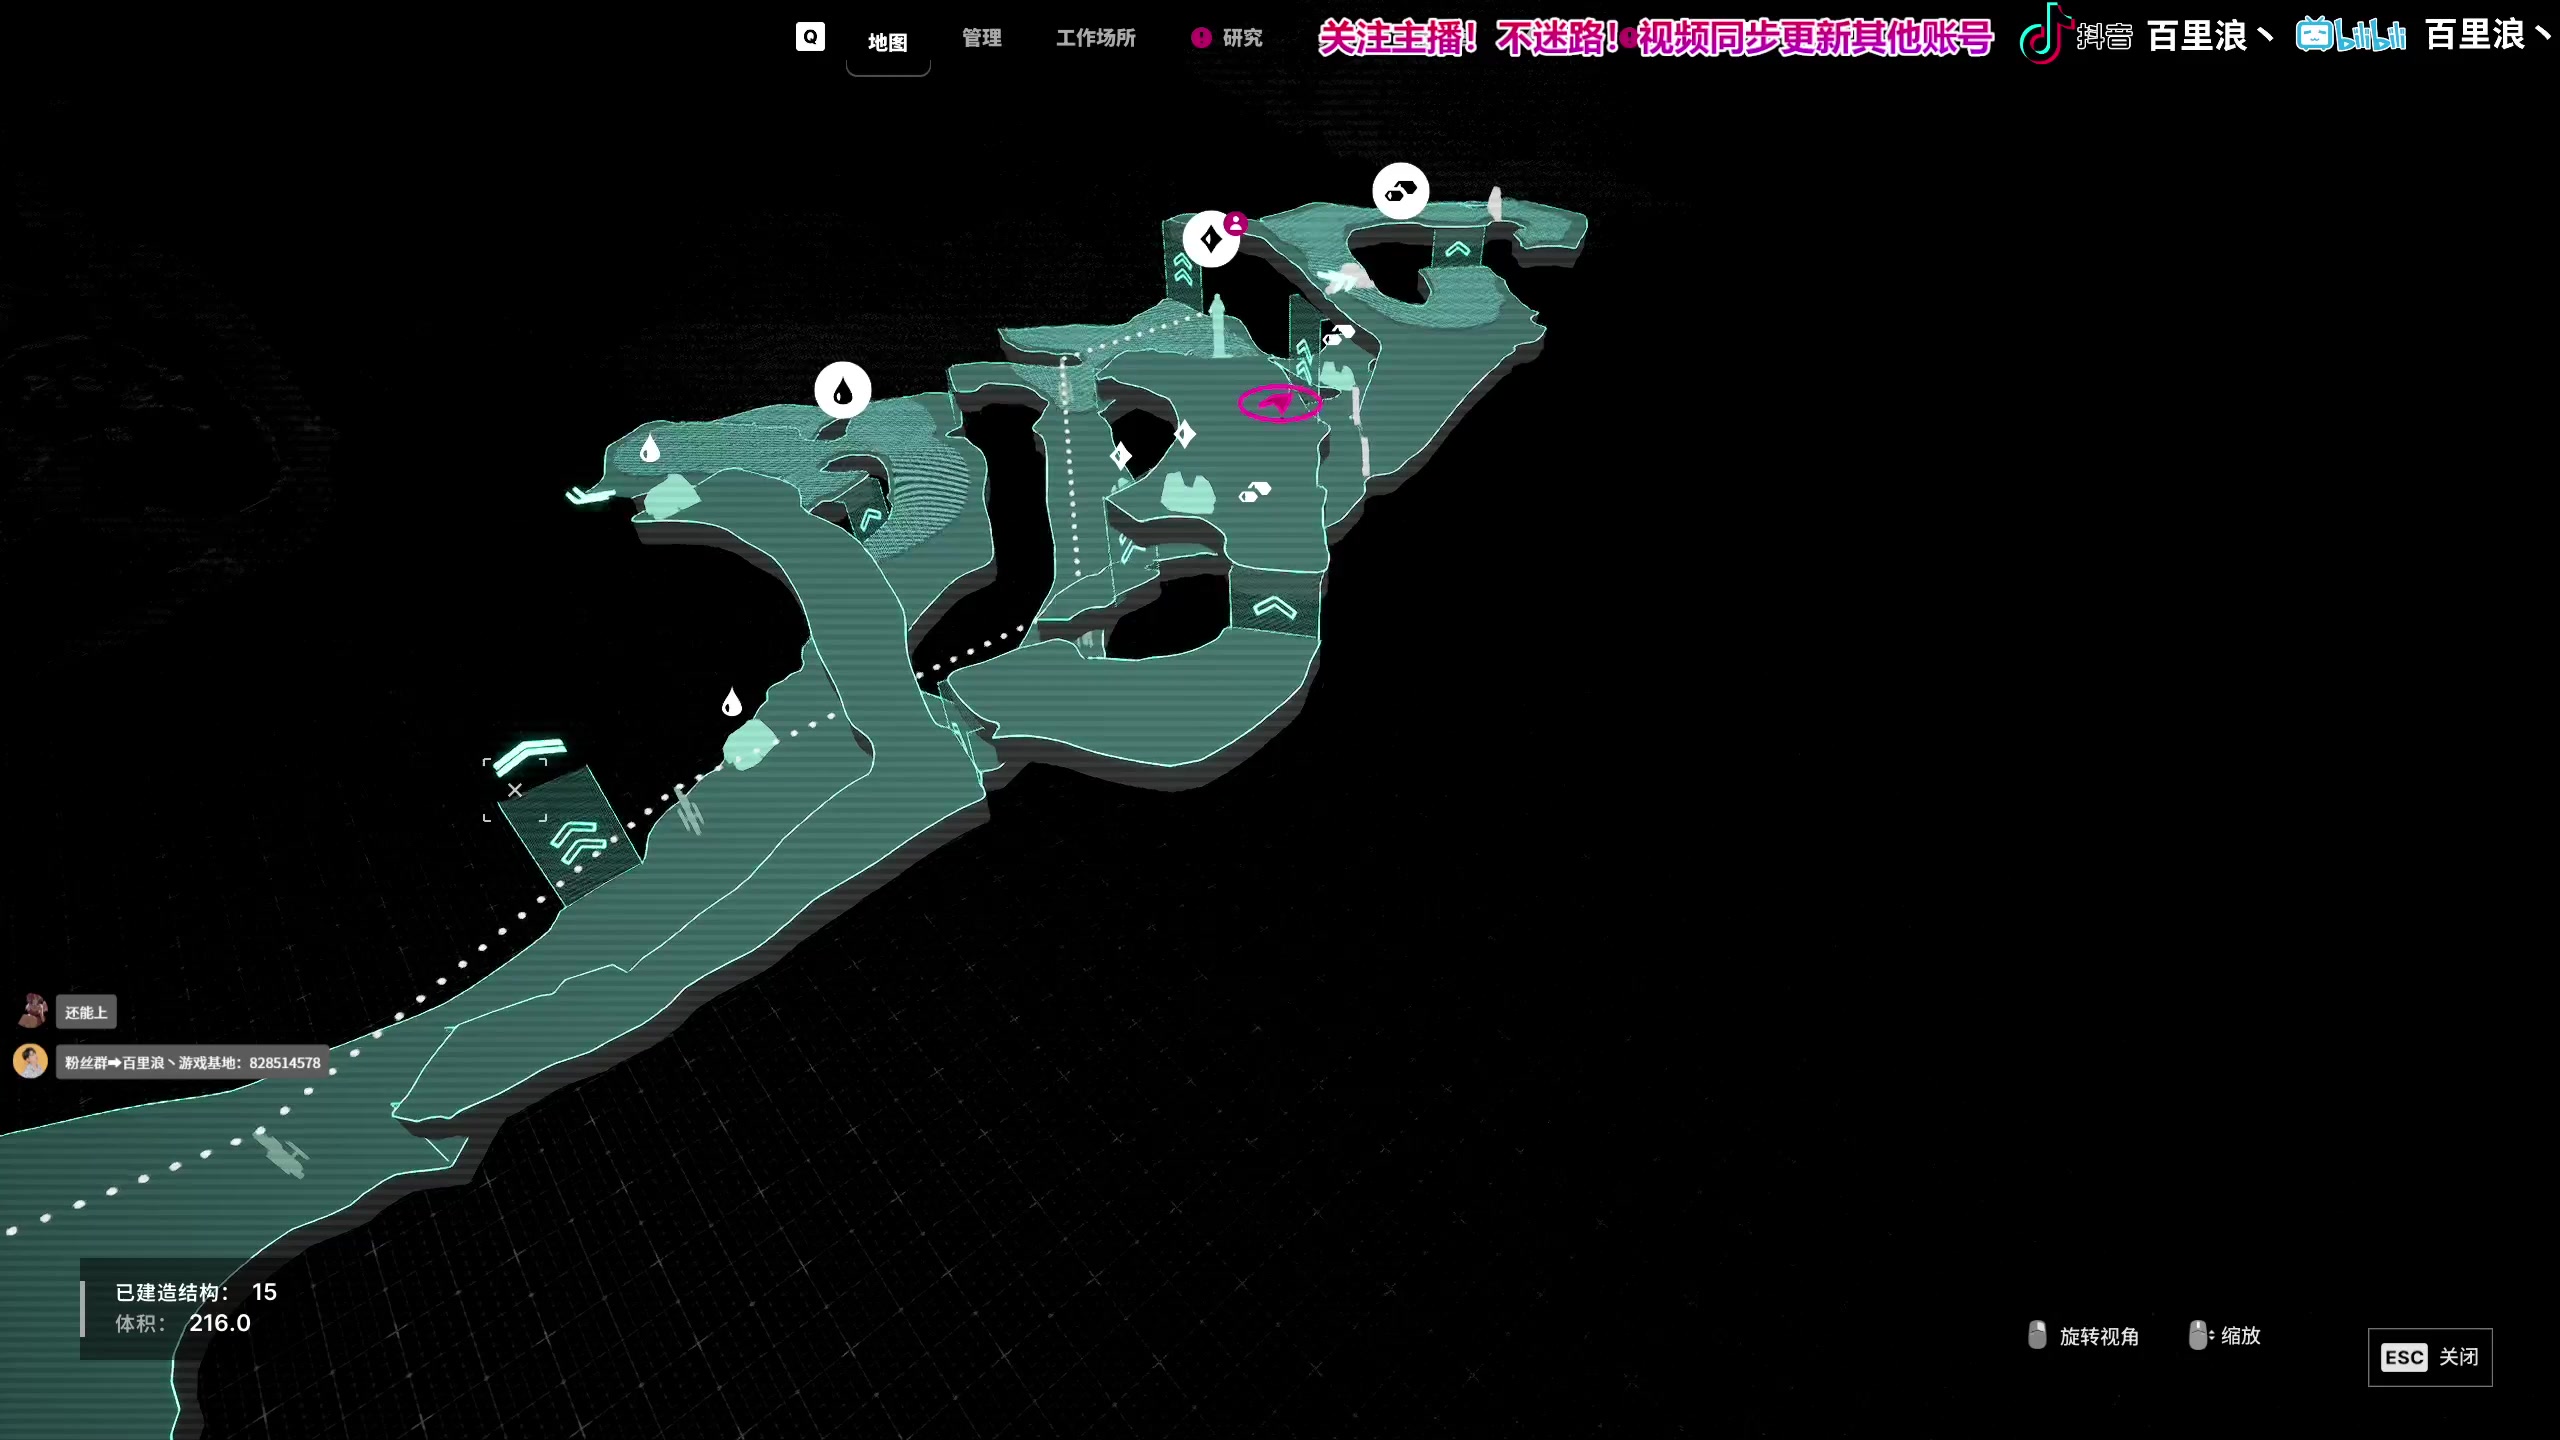Click the 还能上 chat message
The height and width of the screenshot is (1440, 2560).
click(x=86, y=1012)
